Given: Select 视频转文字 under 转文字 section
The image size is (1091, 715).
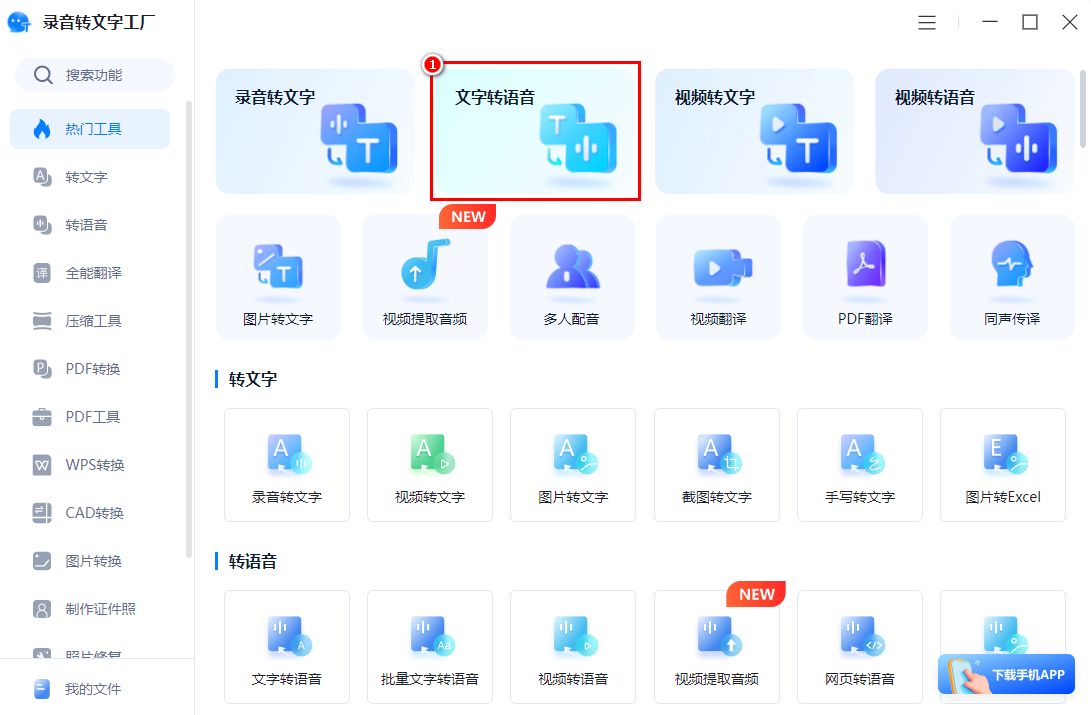Looking at the screenshot, I should [430, 465].
